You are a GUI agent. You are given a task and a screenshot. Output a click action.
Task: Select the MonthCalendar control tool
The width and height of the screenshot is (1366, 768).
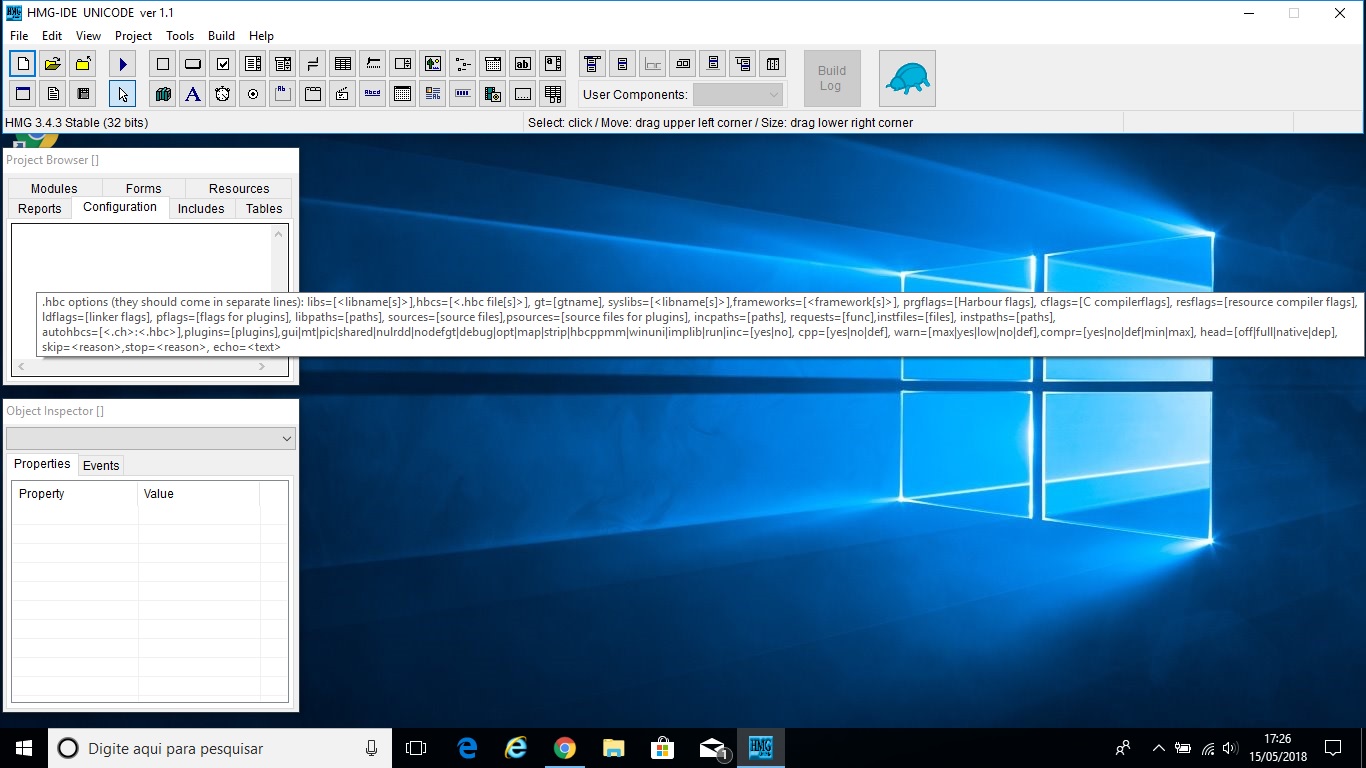coord(403,94)
